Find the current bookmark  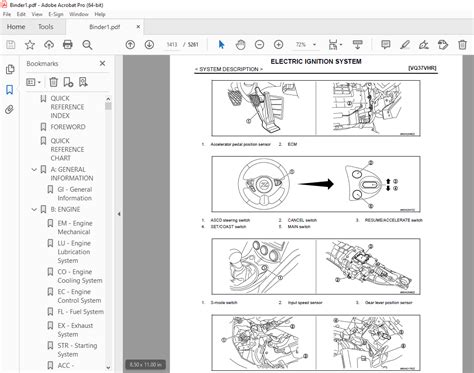[83, 82]
